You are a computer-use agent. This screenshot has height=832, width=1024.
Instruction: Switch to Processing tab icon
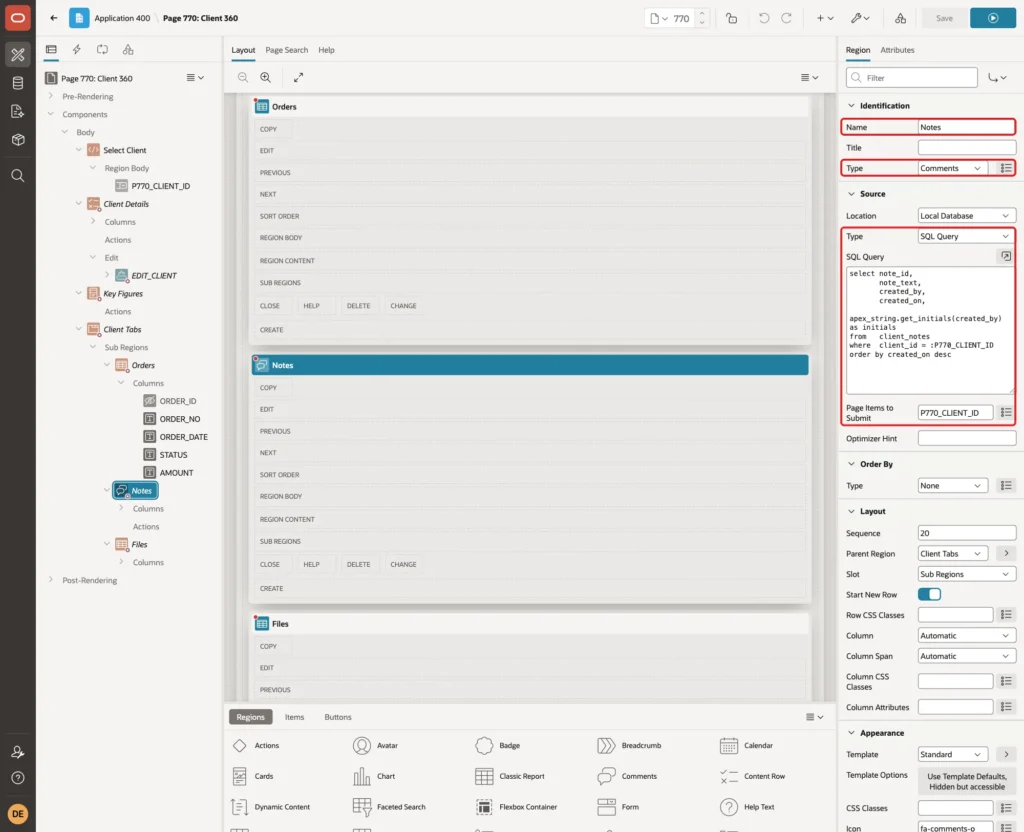click(103, 50)
